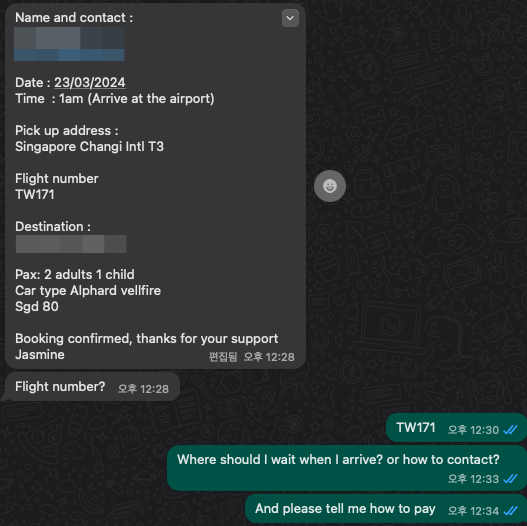The height and width of the screenshot is (526, 527).
Task: Open the message options chevron on booking message
Action: click(290, 18)
